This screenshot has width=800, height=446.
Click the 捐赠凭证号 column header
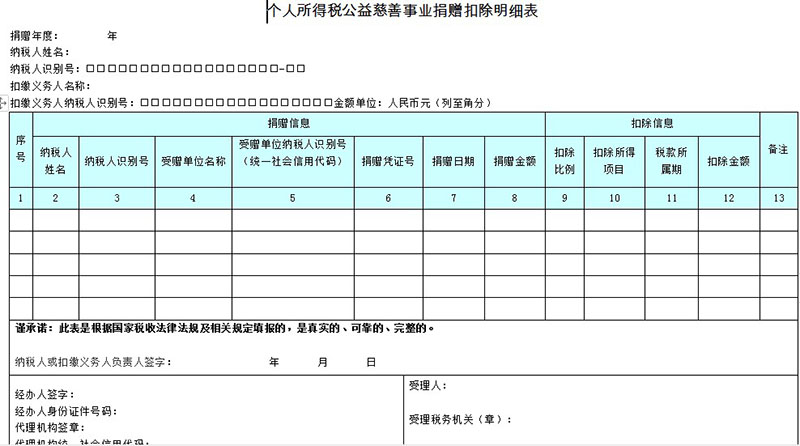tap(387, 160)
